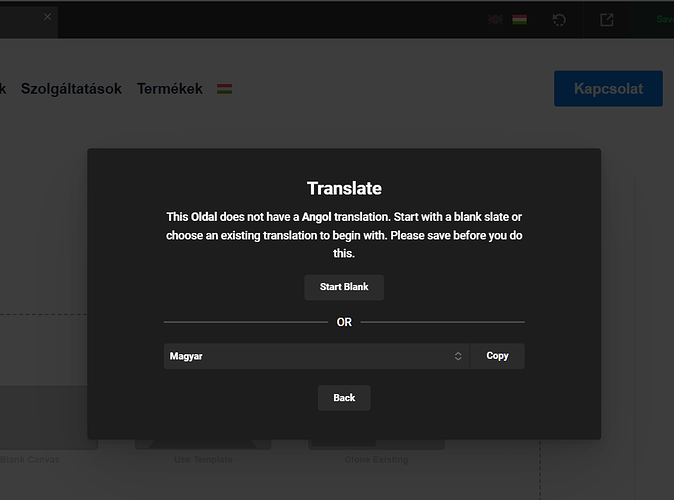
Task: Go Back from the Translate dialog
Action: (344, 398)
